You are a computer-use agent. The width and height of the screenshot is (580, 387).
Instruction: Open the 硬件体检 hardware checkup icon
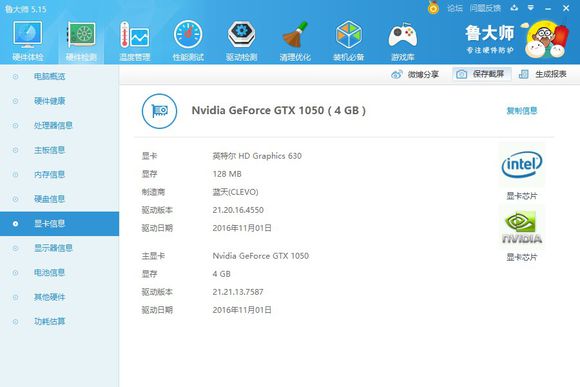(x=28, y=41)
